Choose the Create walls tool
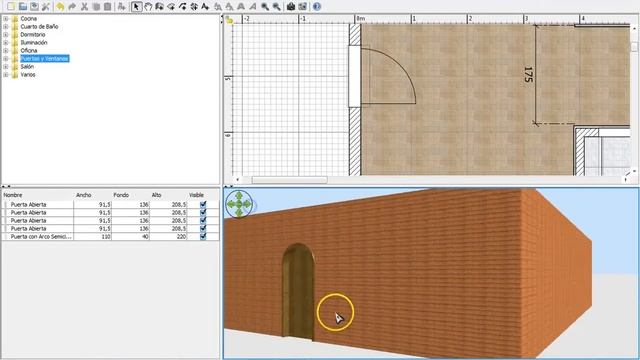640x360 pixels. coord(160,7)
